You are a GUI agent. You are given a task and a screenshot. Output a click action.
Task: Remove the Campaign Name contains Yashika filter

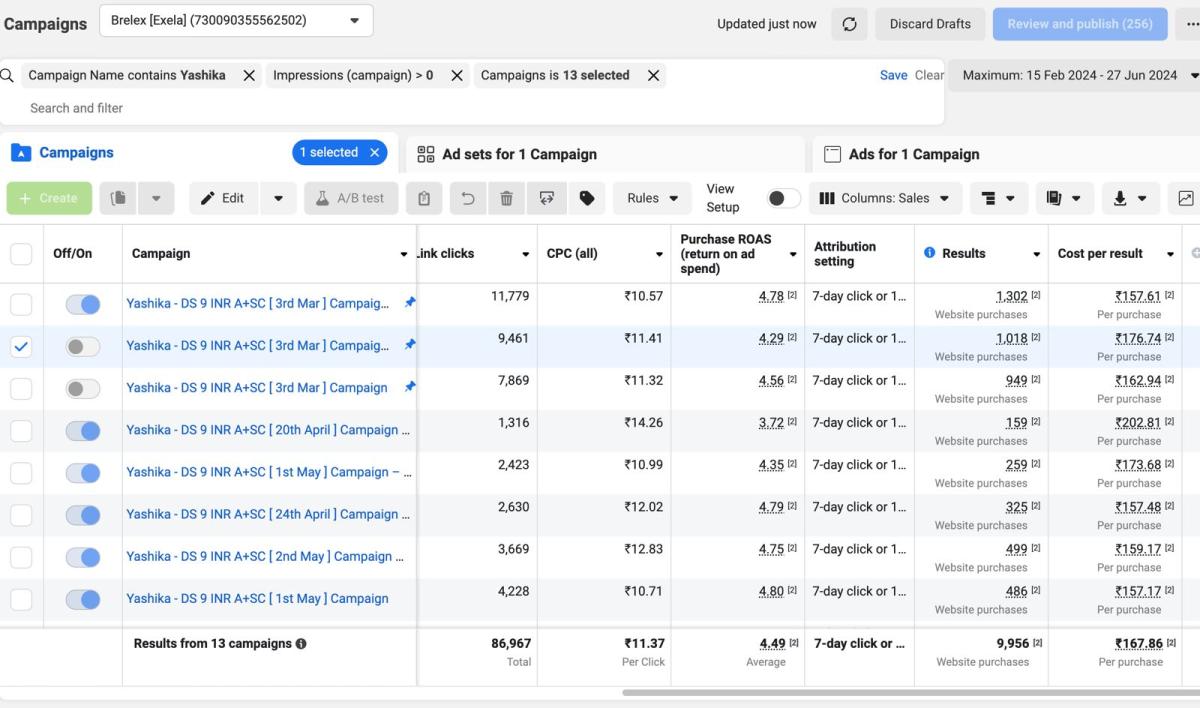(x=249, y=75)
